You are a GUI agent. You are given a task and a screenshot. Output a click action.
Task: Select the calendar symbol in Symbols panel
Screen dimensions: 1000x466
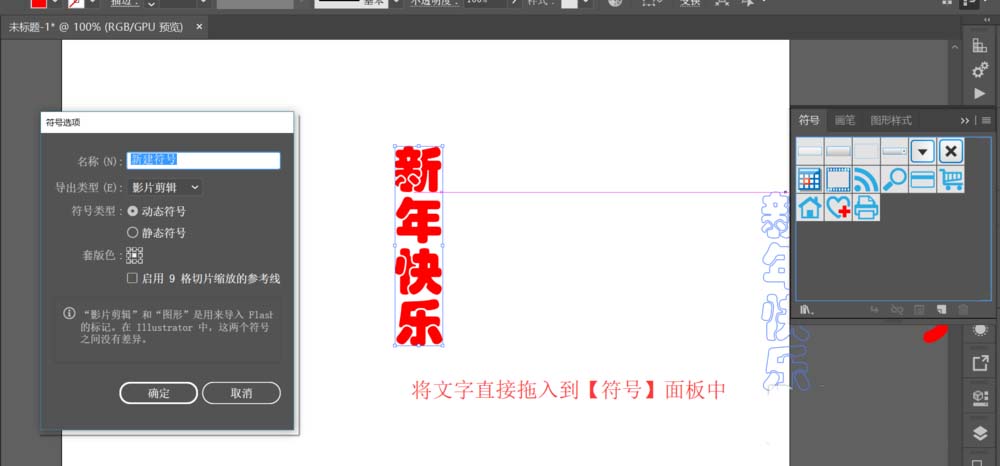[x=810, y=179]
